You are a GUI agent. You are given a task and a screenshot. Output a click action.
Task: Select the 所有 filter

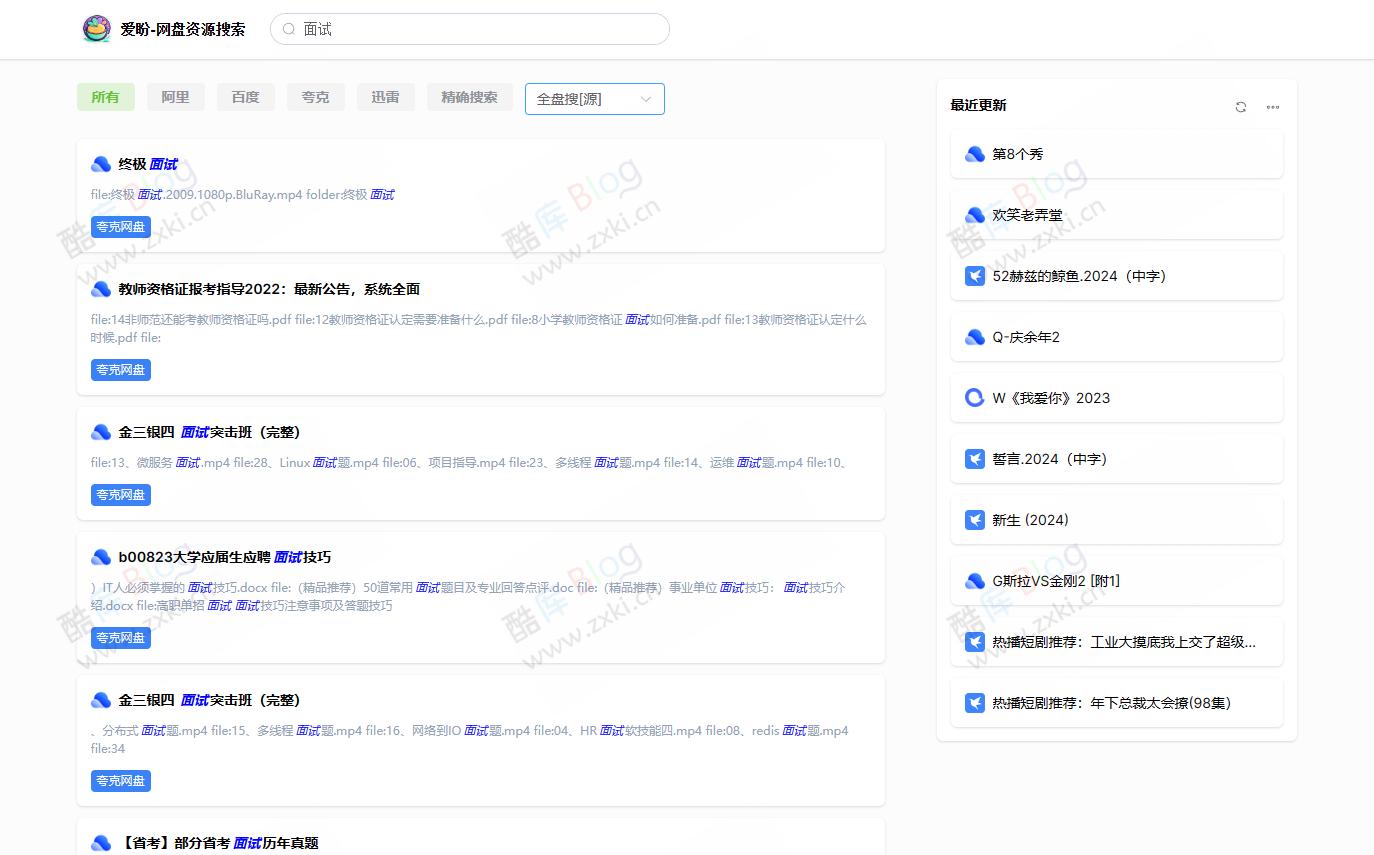[x=105, y=97]
